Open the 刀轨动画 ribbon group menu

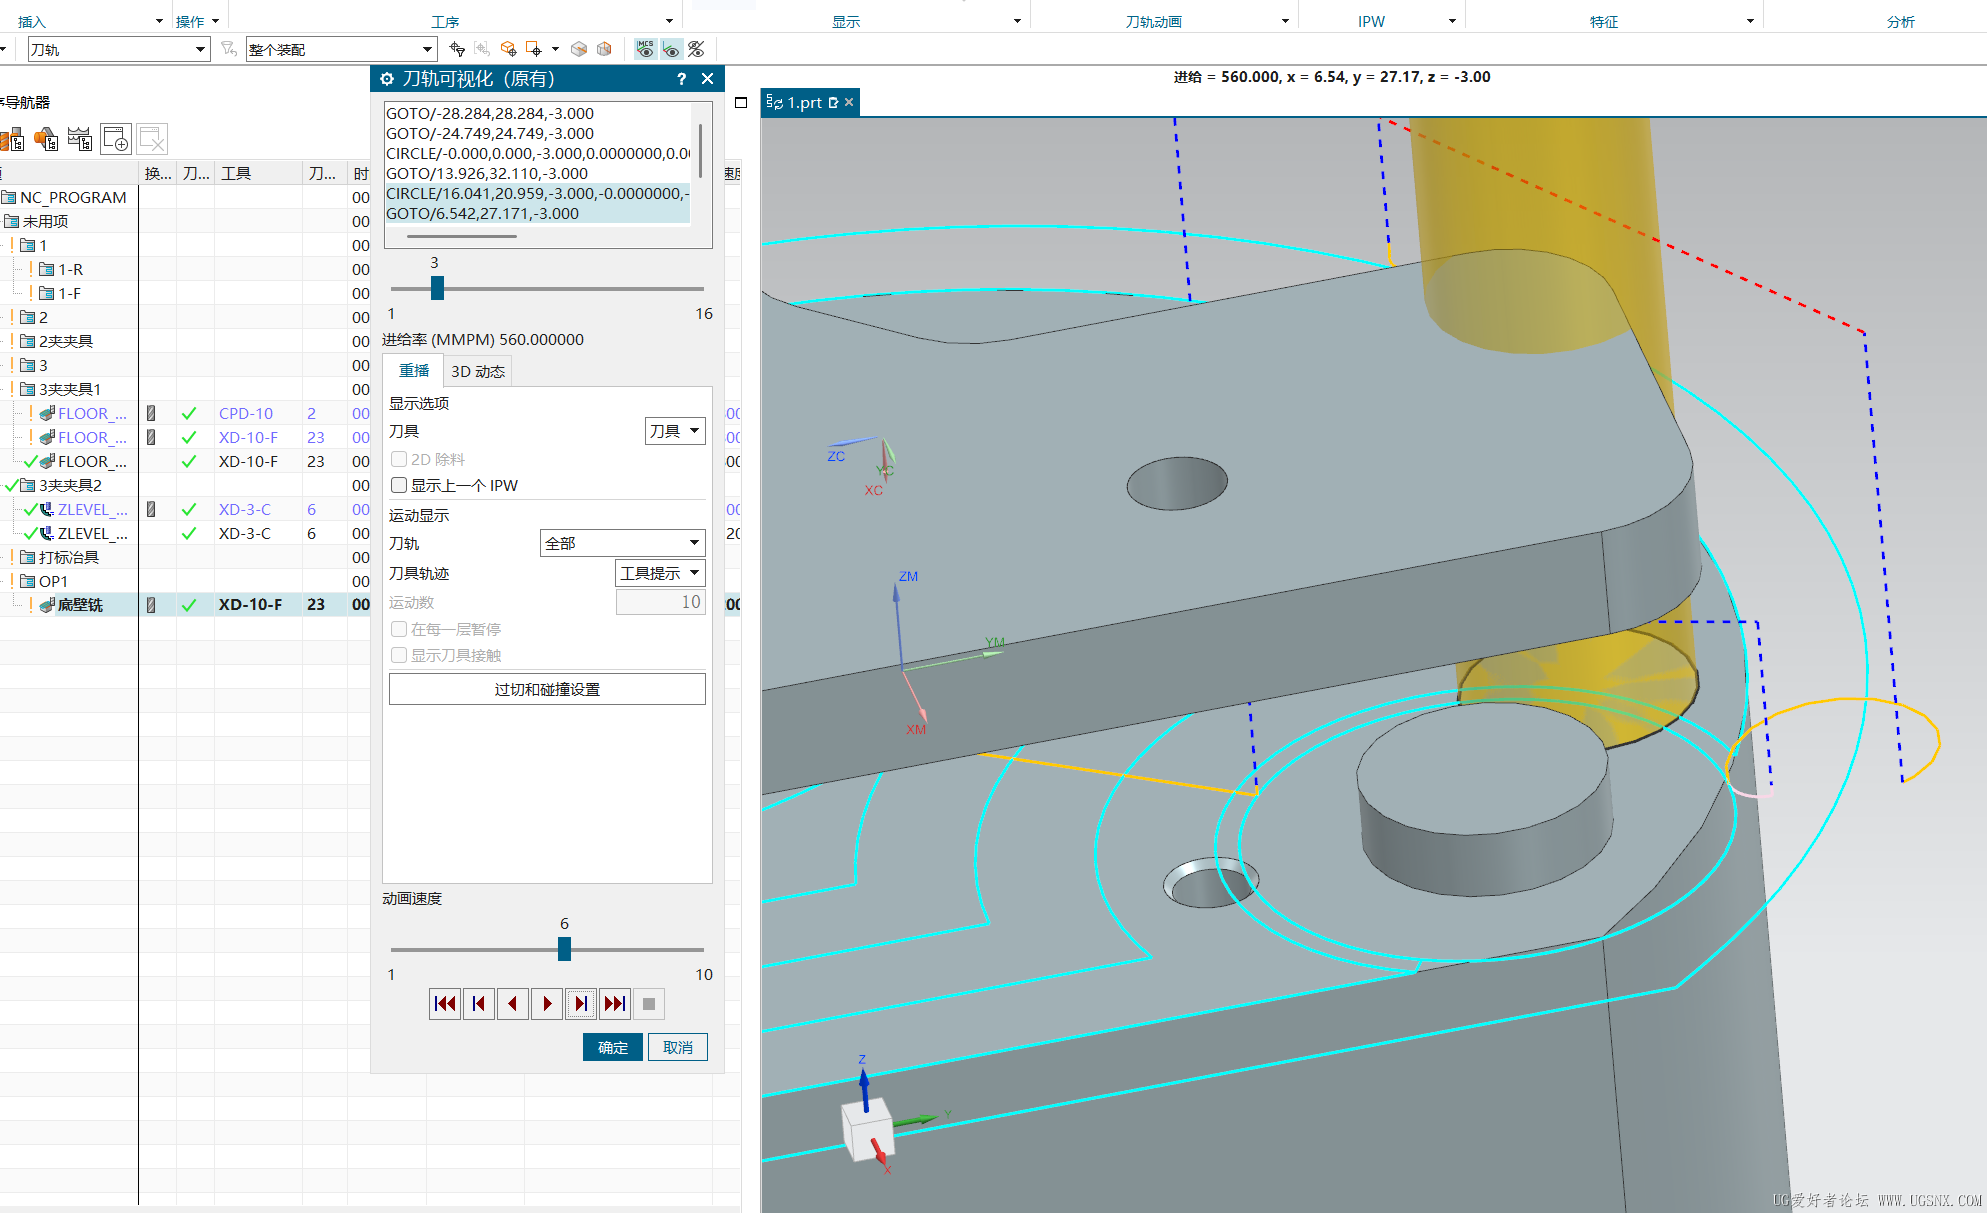click(x=1285, y=21)
